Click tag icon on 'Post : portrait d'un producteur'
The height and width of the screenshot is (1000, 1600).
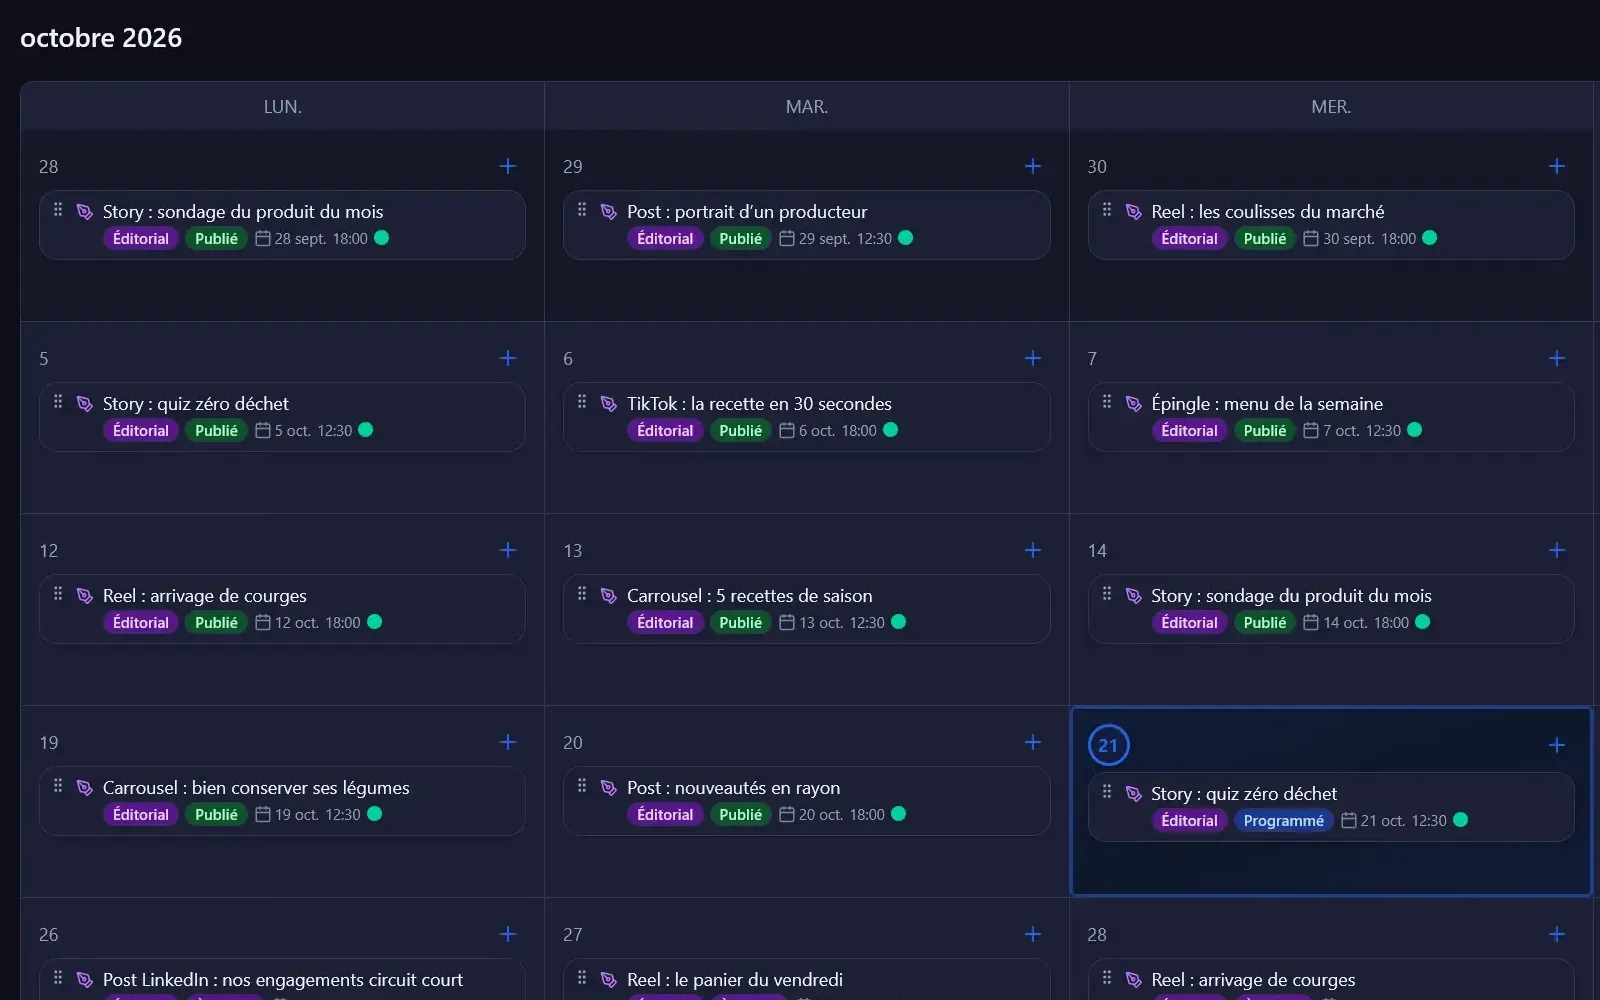click(x=608, y=212)
